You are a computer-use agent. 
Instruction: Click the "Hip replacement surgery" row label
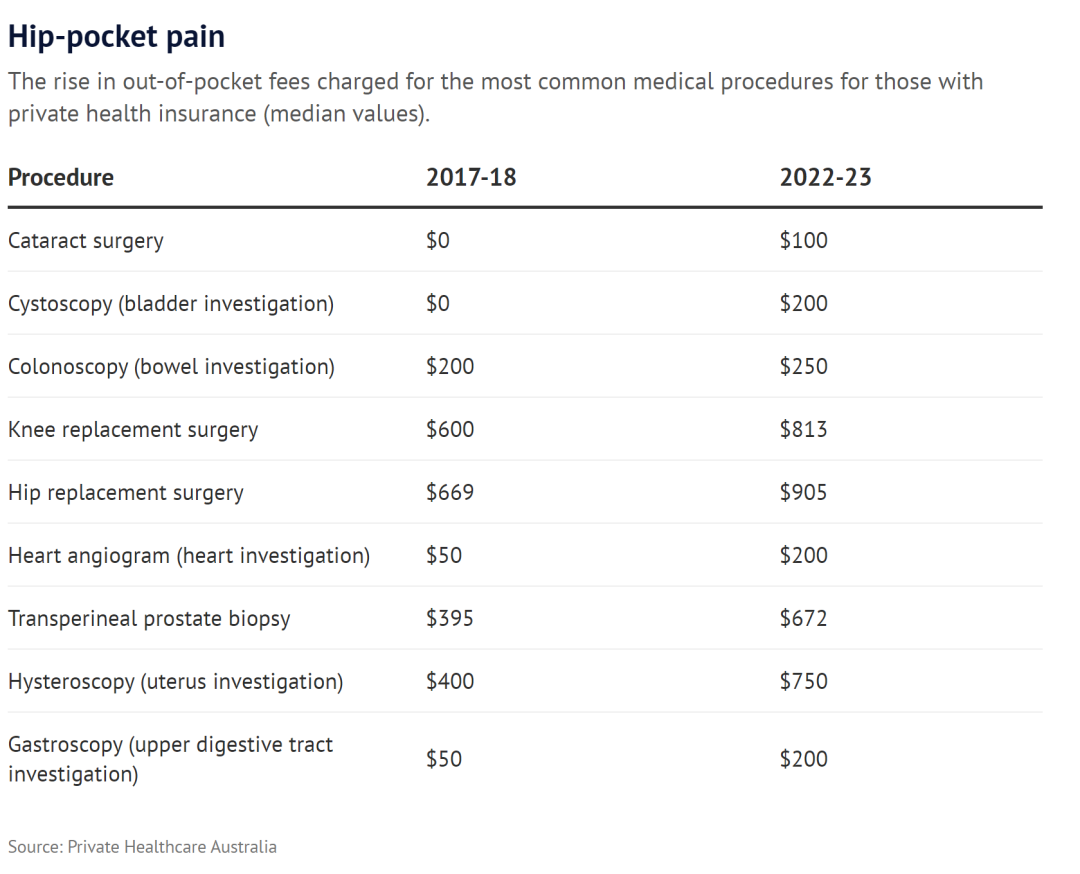[x=126, y=493]
